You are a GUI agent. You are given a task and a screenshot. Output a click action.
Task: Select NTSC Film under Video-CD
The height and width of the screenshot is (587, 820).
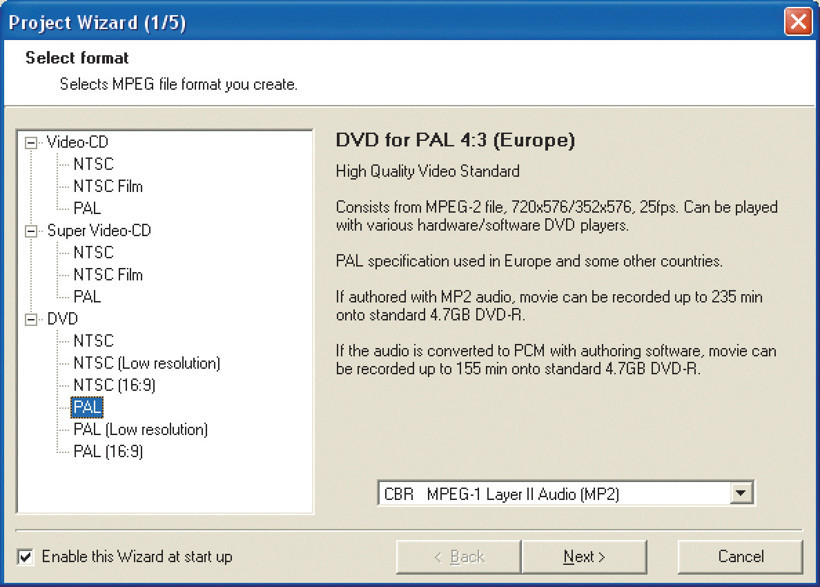tap(108, 186)
